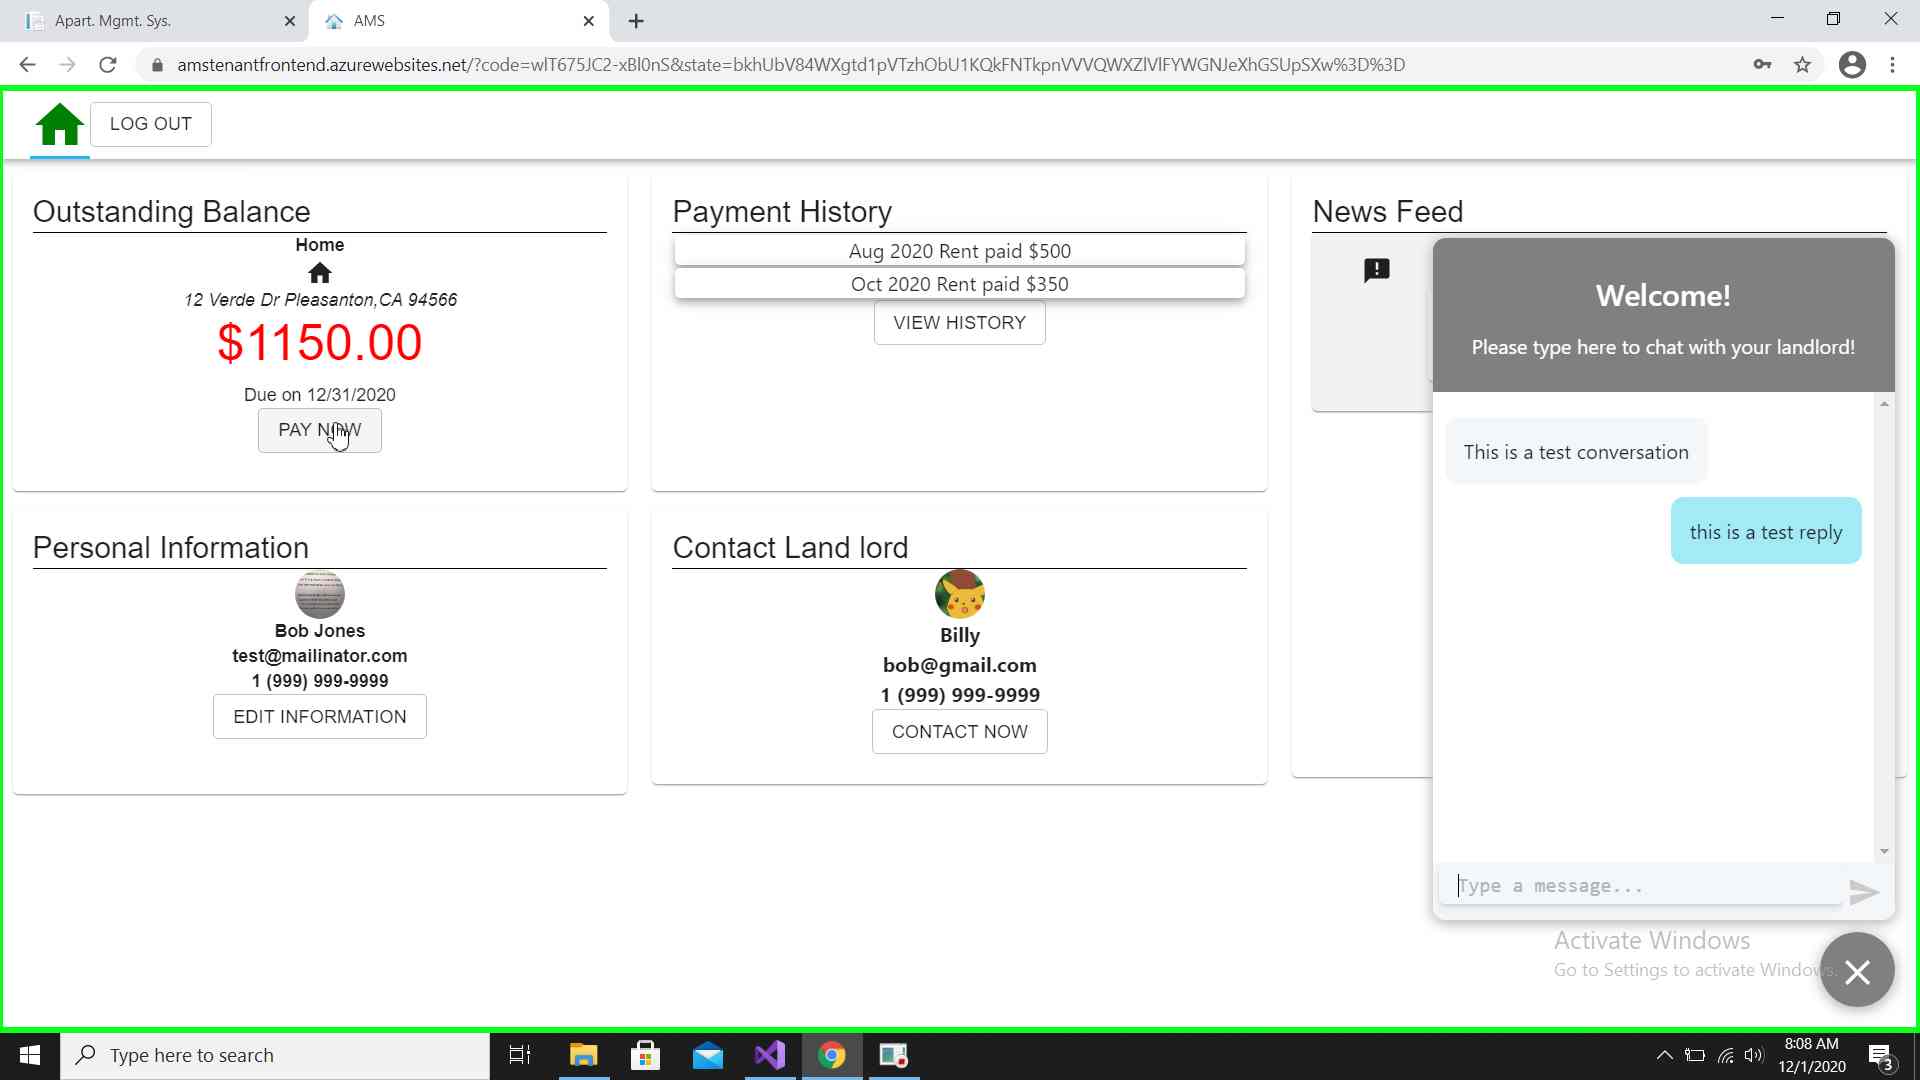
Task: Click landlord email bob@gmail.com
Action: 960,665
